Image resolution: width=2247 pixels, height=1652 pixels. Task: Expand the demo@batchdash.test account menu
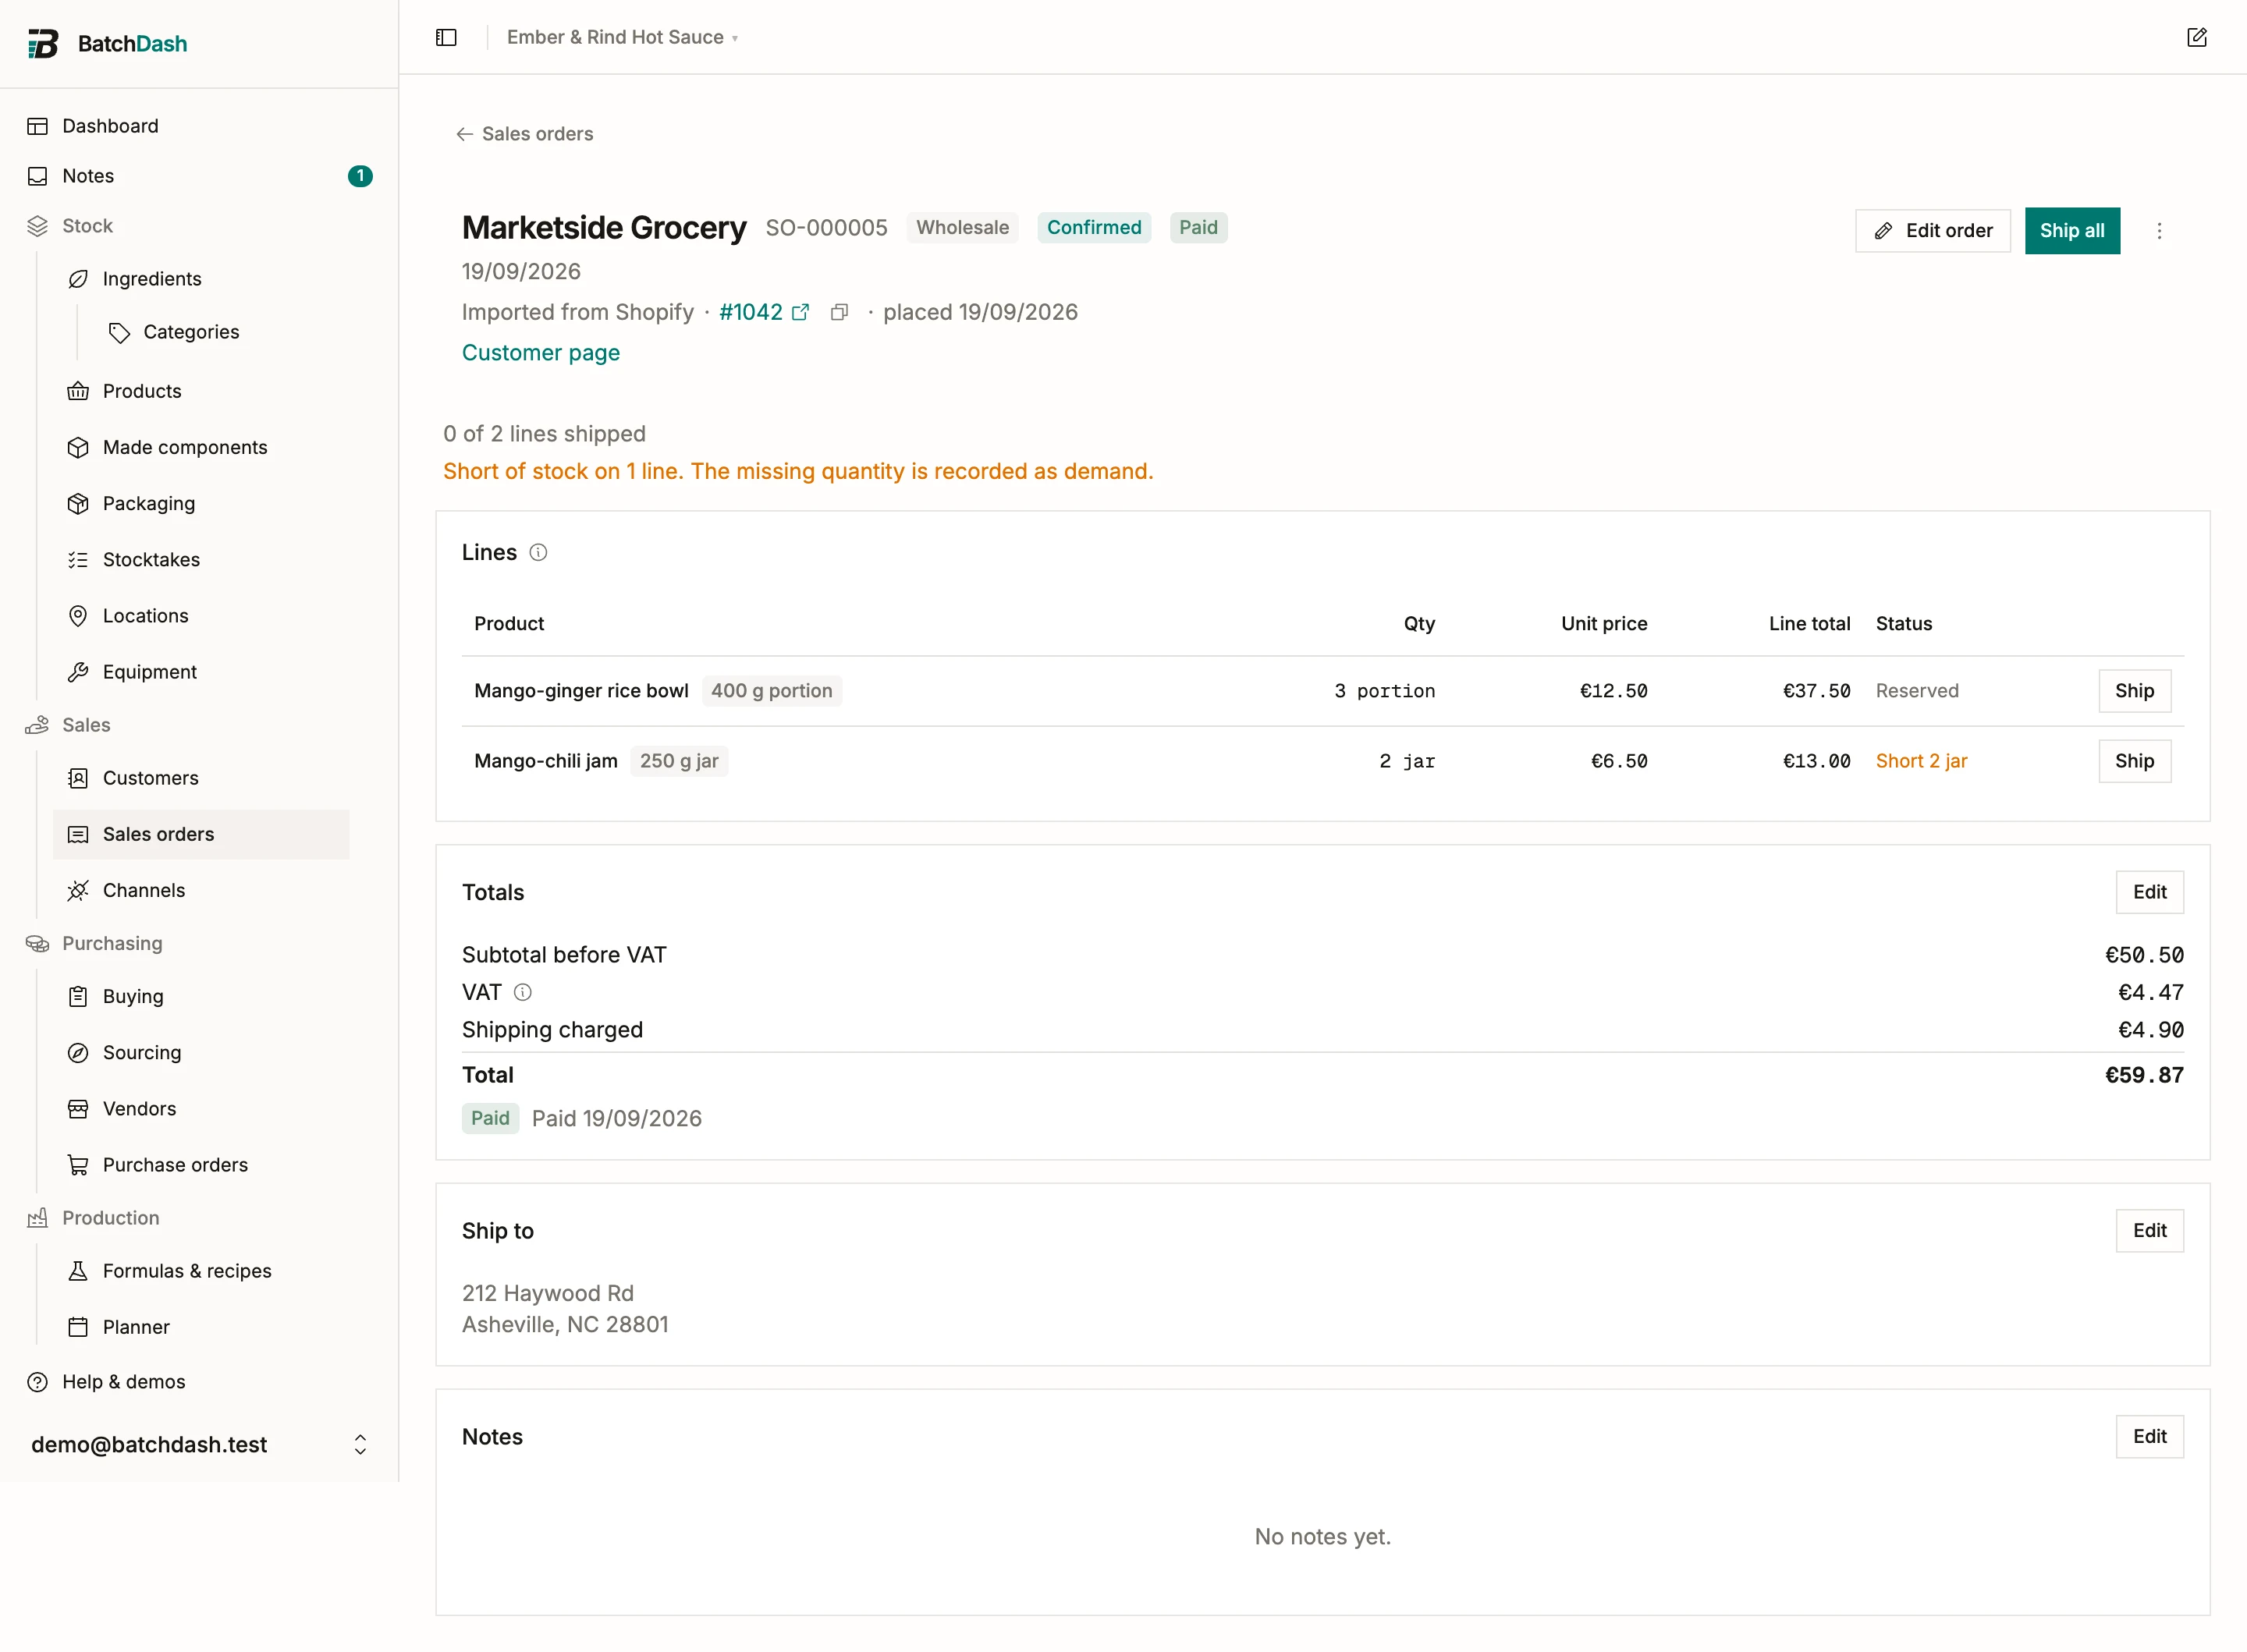pyautogui.click(x=199, y=1444)
